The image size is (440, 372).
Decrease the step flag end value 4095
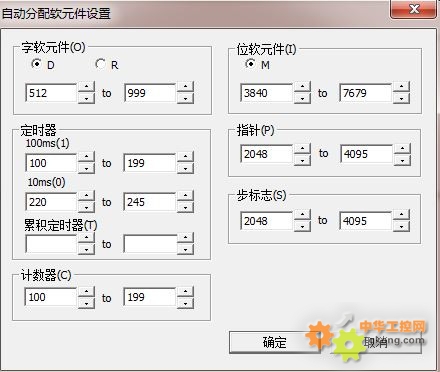click(401, 226)
